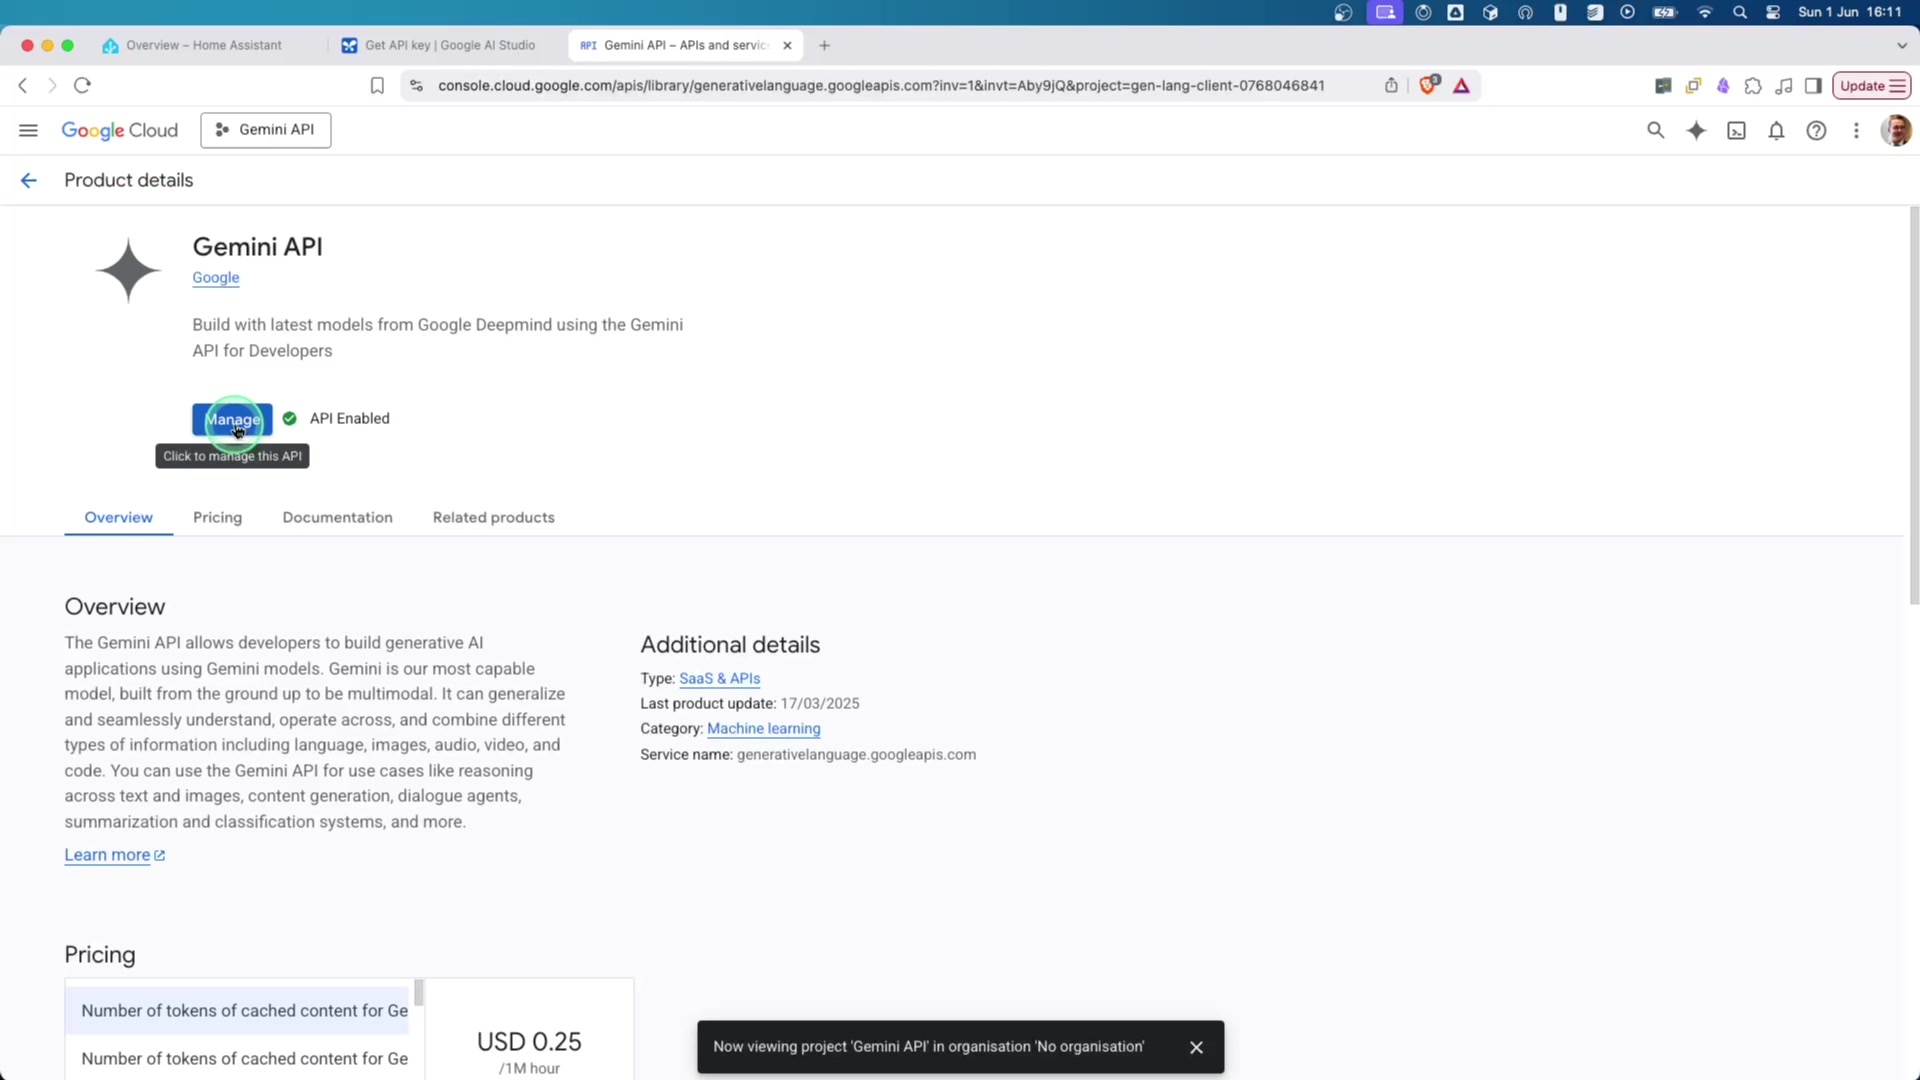Open the Update browser menu
This screenshot has width=1920, height=1080.
click(x=1871, y=85)
